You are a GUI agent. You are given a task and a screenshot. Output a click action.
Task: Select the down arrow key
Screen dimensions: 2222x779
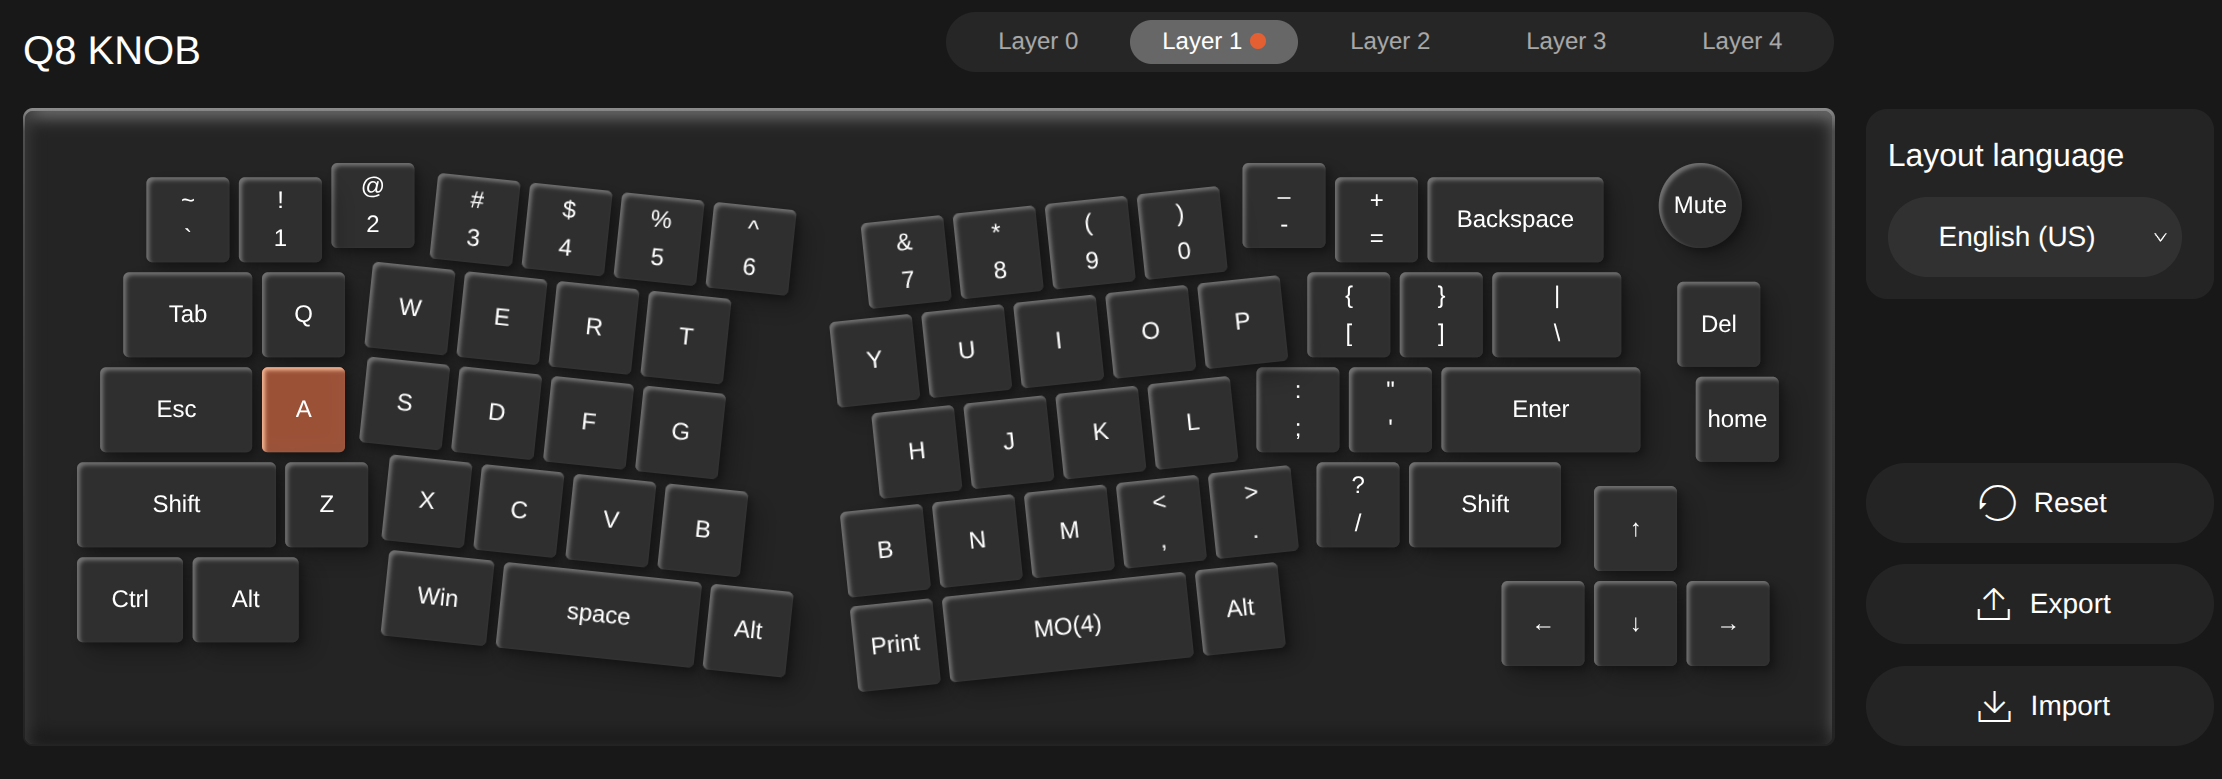[1635, 625]
